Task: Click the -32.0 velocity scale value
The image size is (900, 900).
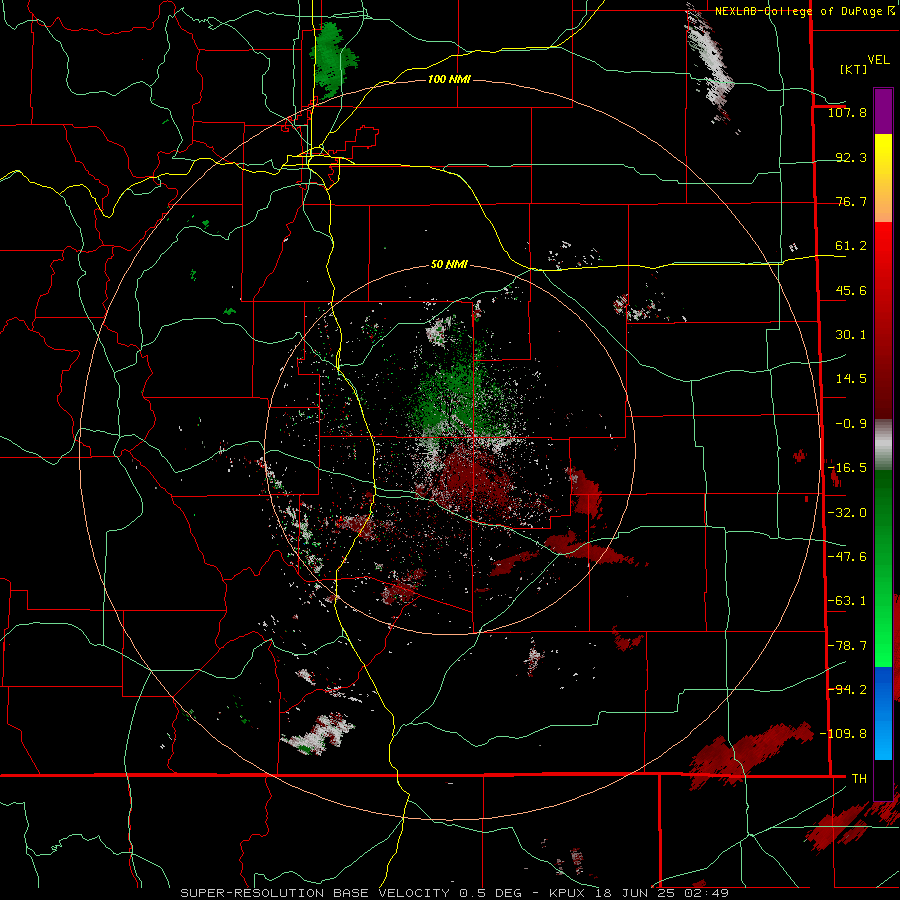Action: point(847,513)
